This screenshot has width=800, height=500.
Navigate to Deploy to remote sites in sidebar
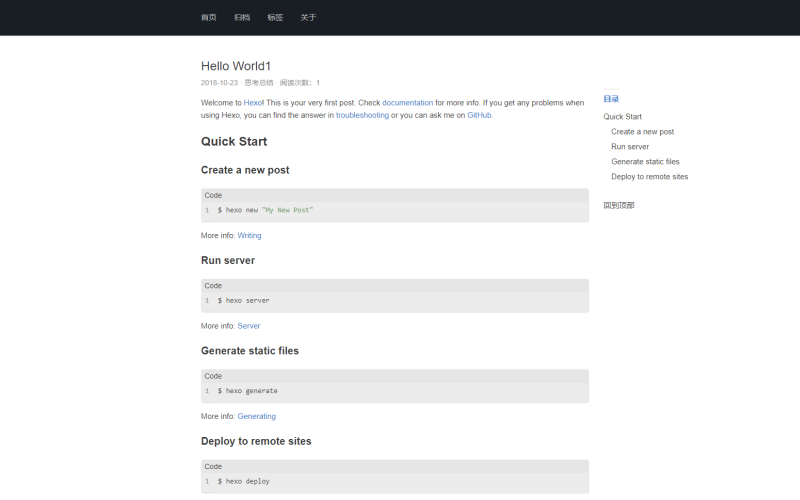click(649, 177)
